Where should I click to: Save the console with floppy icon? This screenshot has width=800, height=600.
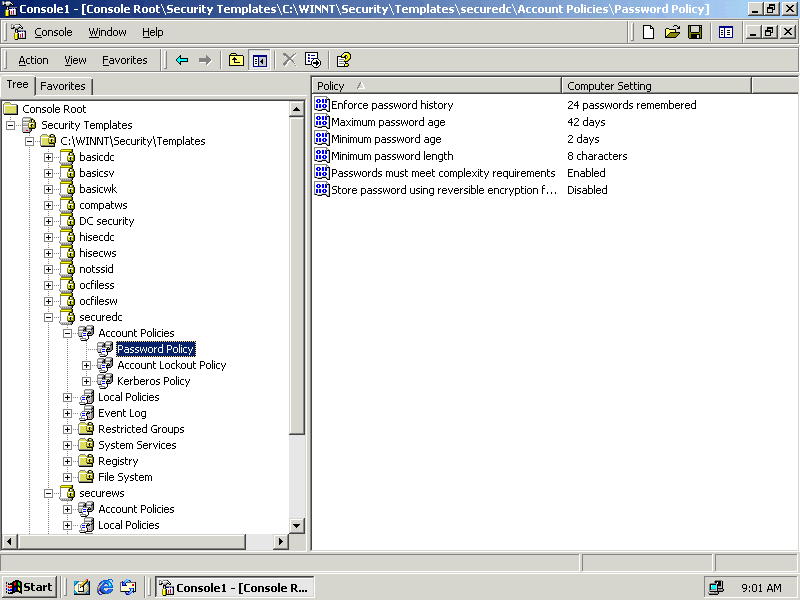point(695,32)
